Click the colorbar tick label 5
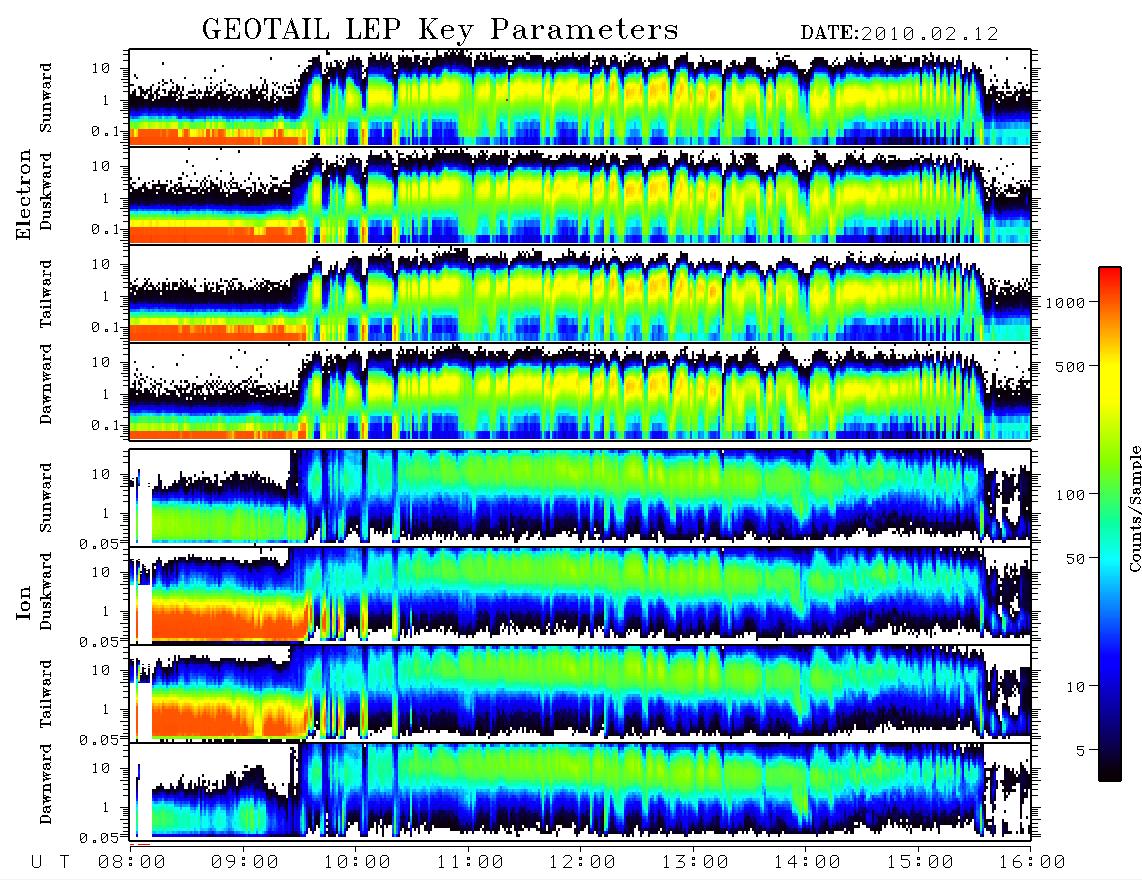 click(1080, 751)
